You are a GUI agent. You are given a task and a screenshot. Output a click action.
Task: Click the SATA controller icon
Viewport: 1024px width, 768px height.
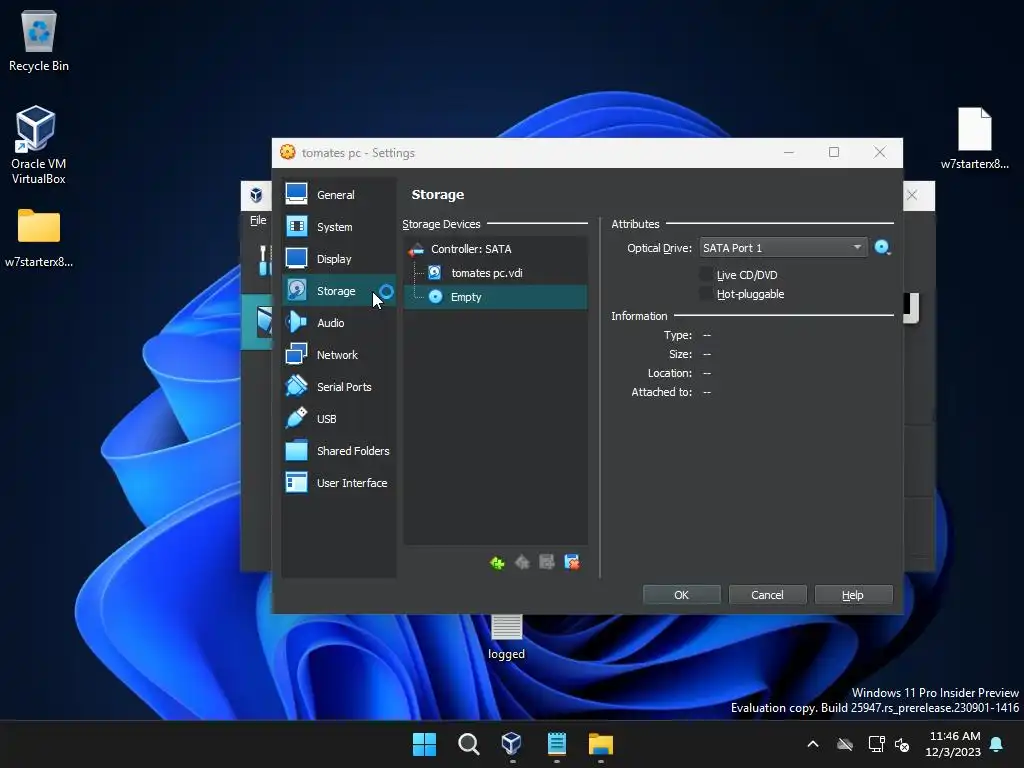tap(416, 249)
